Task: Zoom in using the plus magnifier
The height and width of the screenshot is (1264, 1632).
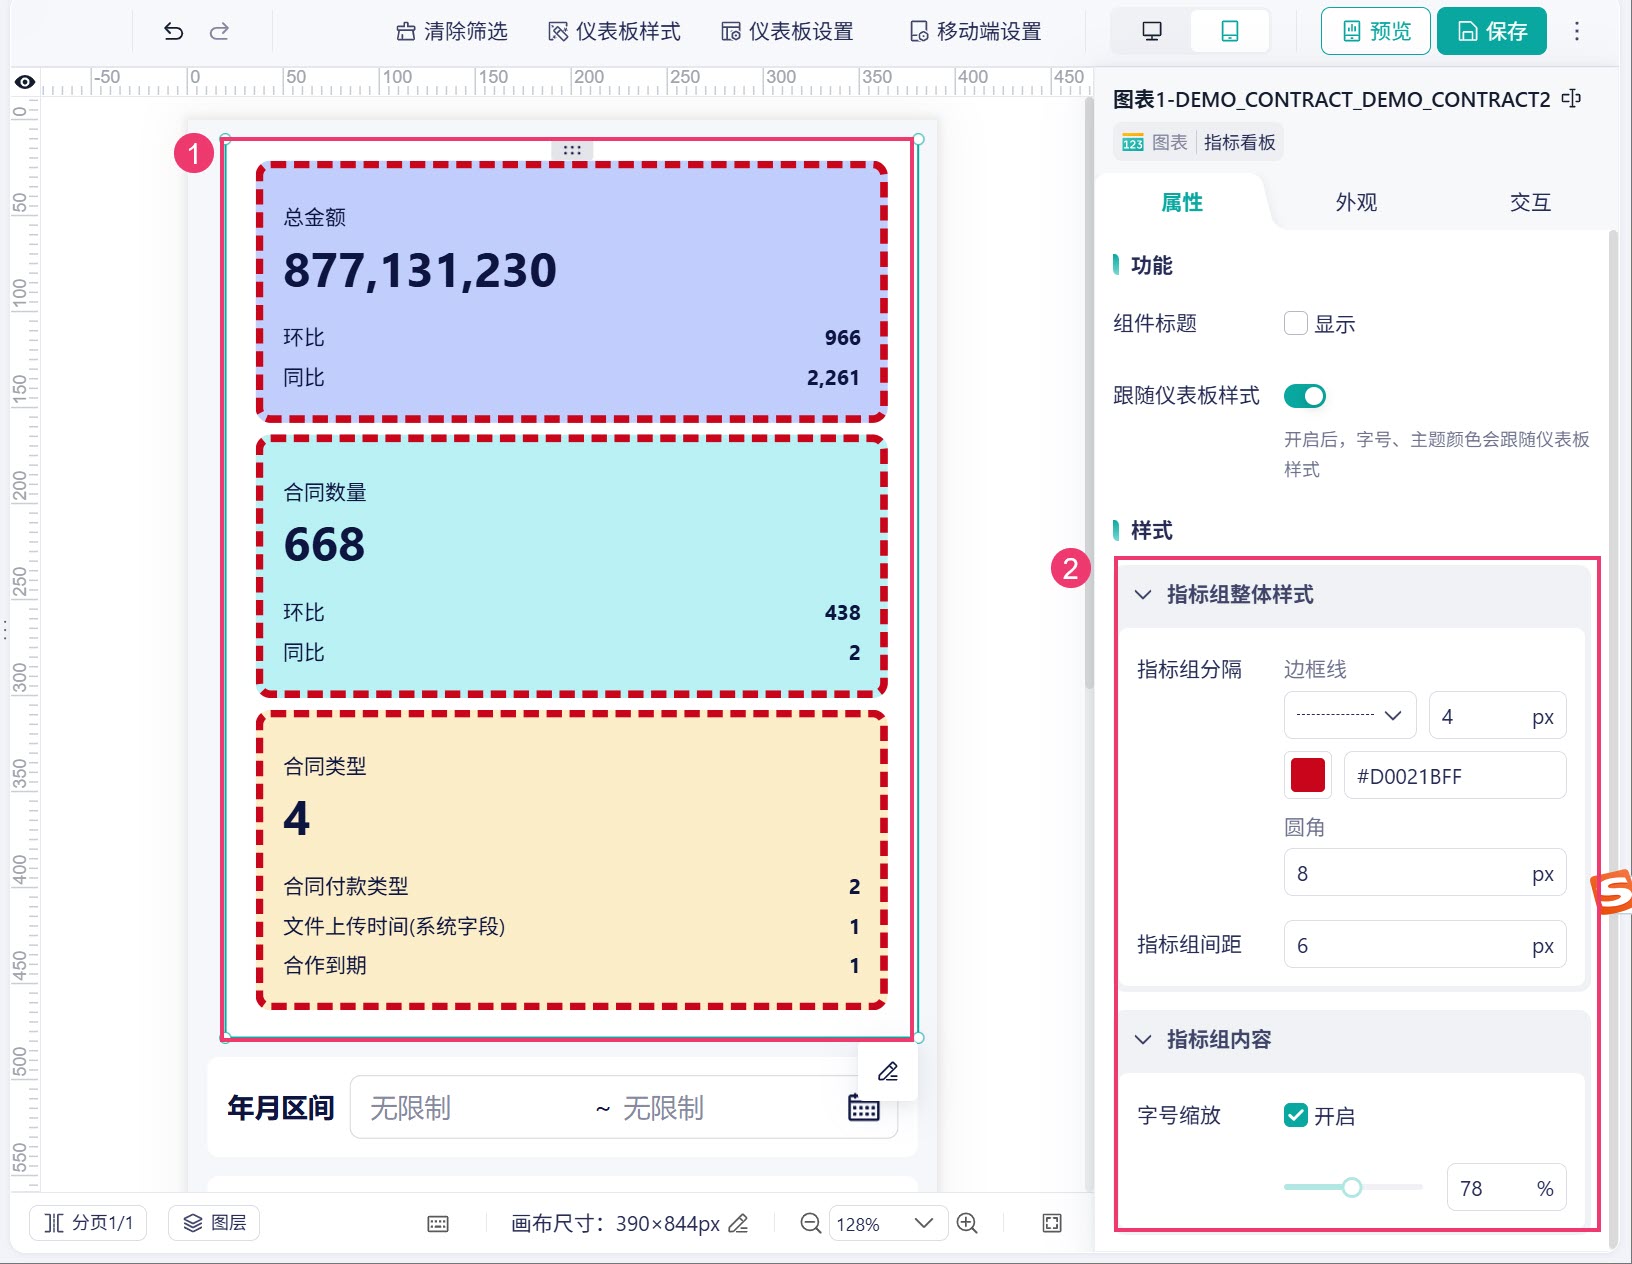Action: [x=967, y=1223]
